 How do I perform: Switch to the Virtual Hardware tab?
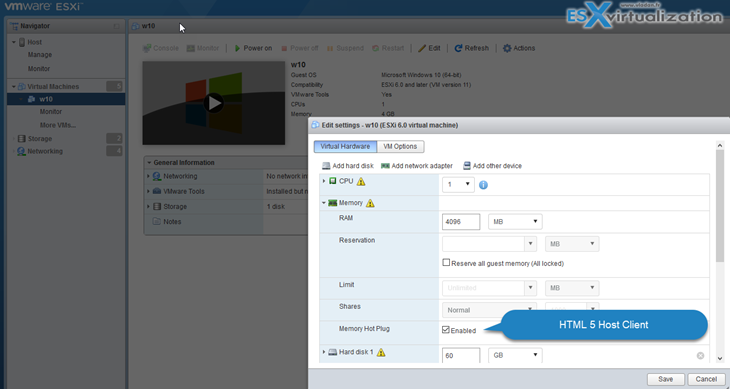pyautogui.click(x=345, y=147)
